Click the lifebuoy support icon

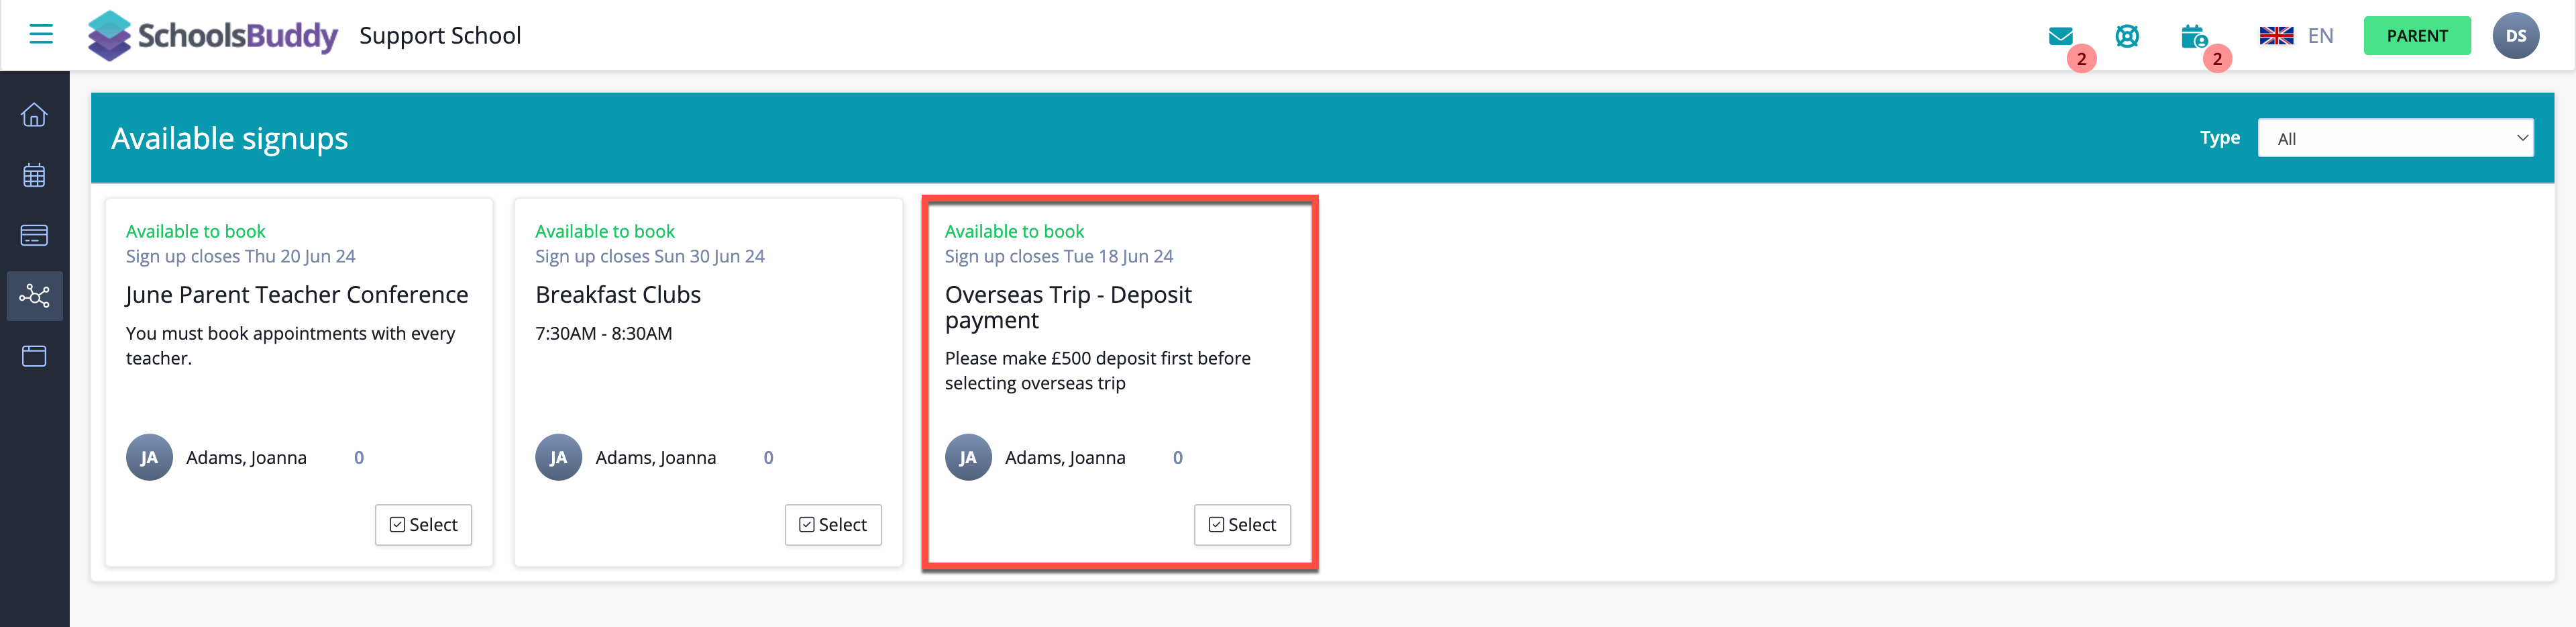tap(2127, 37)
